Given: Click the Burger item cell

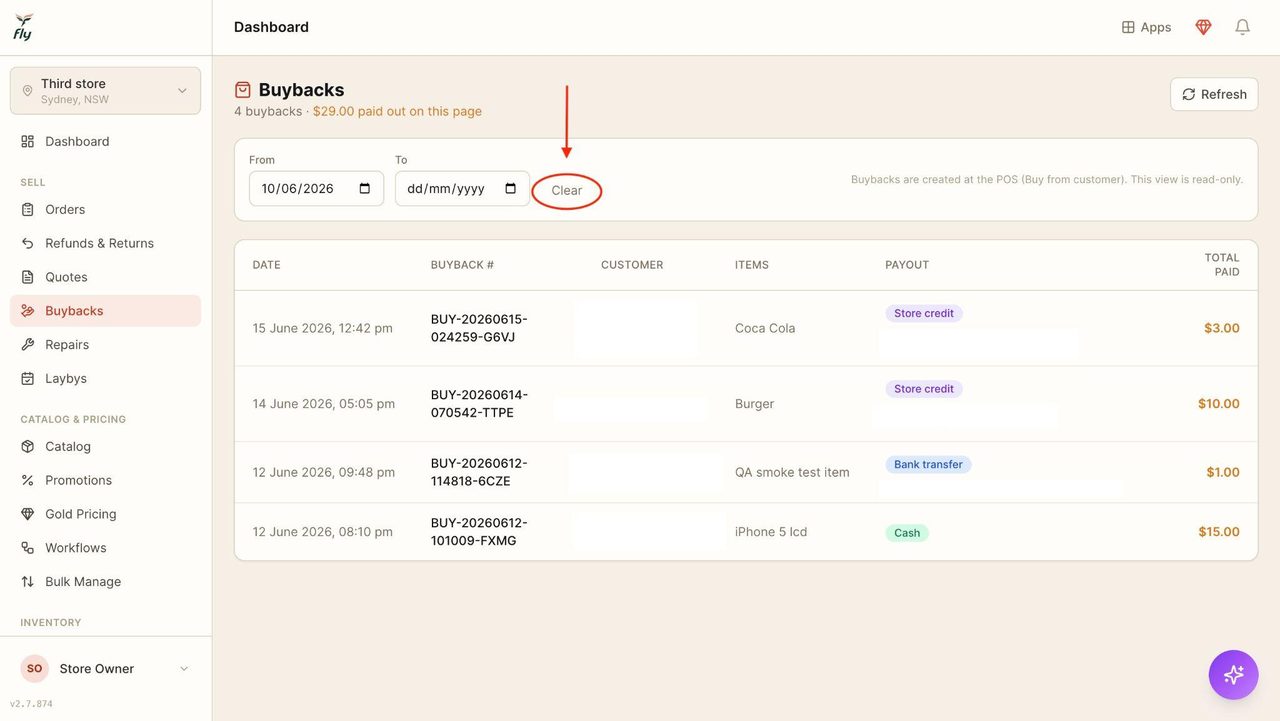Looking at the screenshot, I should 755,404.
